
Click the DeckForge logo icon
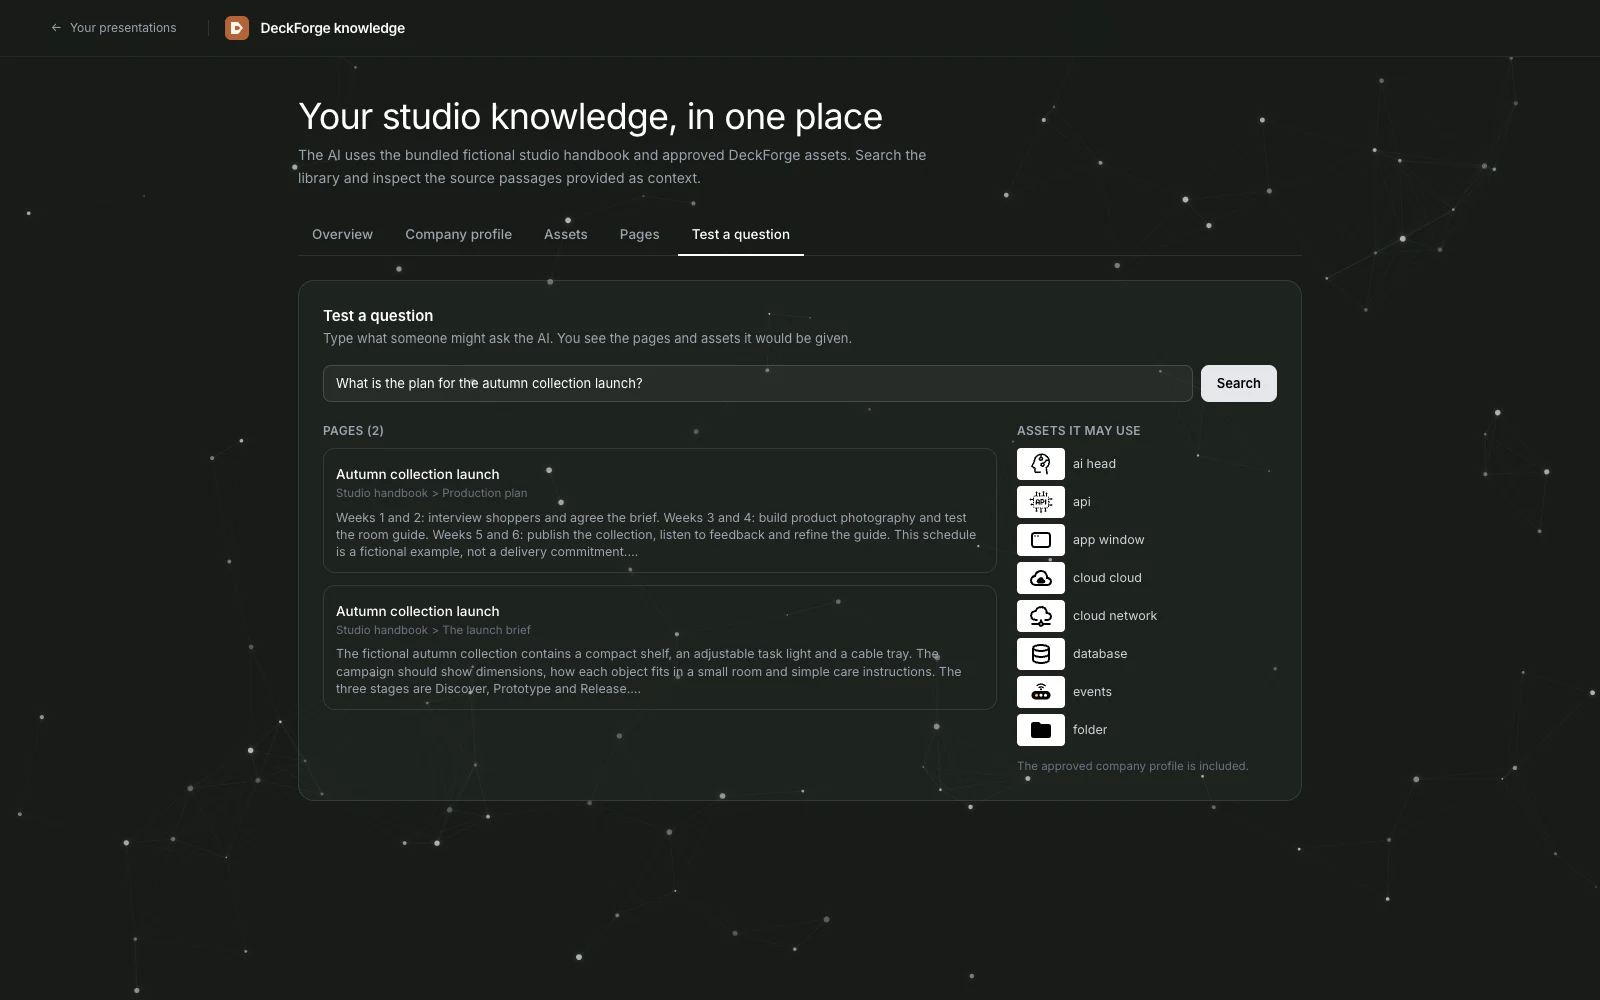pyautogui.click(x=237, y=28)
